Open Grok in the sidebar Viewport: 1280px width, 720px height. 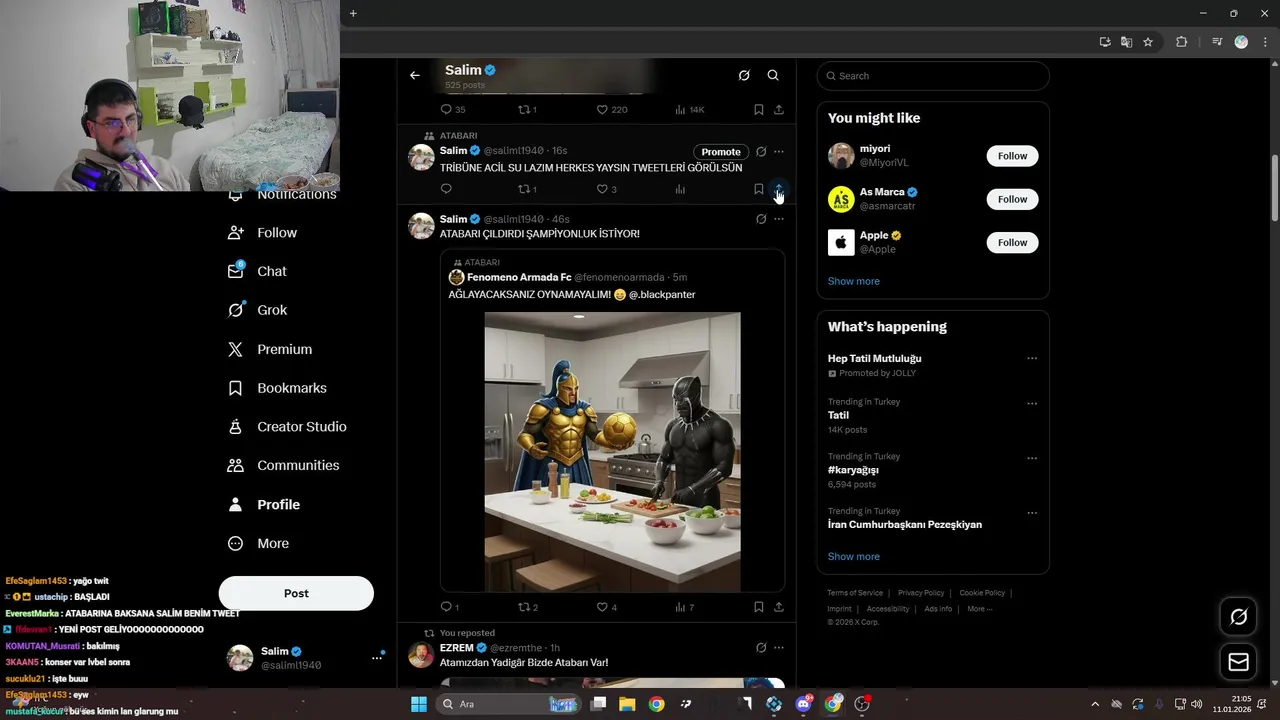(x=257, y=310)
